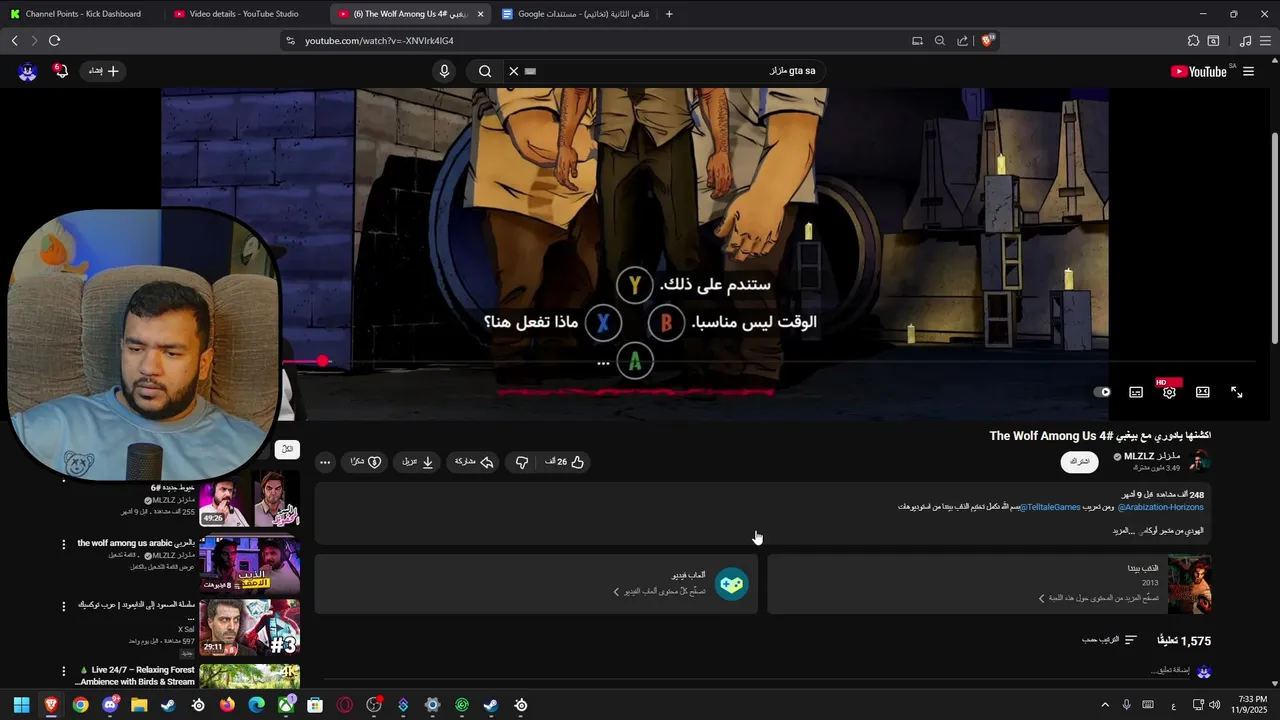The width and height of the screenshot is (1280, 720).
Task: Switch to Channel Points Kick Dashboard tab
Action: click(x=82, y=14)
